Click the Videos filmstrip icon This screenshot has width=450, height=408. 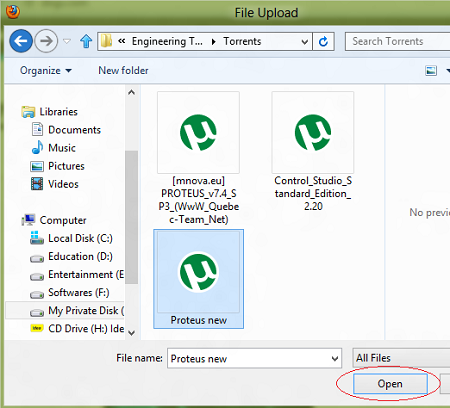tap(37, 184)
